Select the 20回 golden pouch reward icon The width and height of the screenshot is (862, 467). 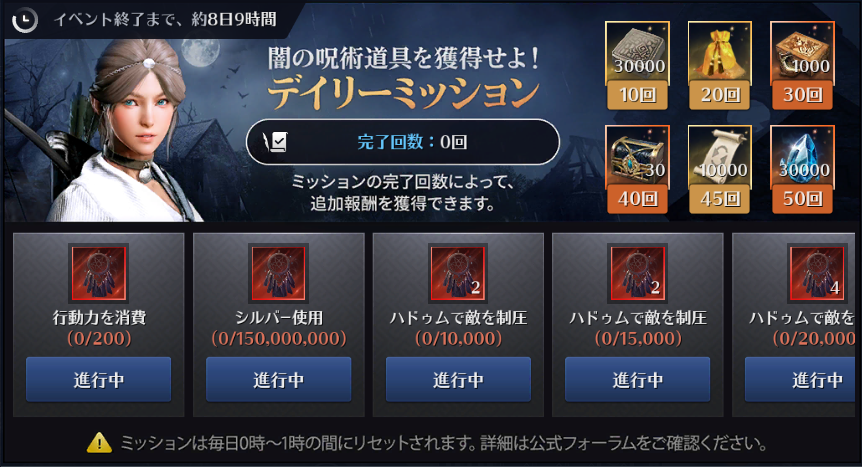point(720,53)
